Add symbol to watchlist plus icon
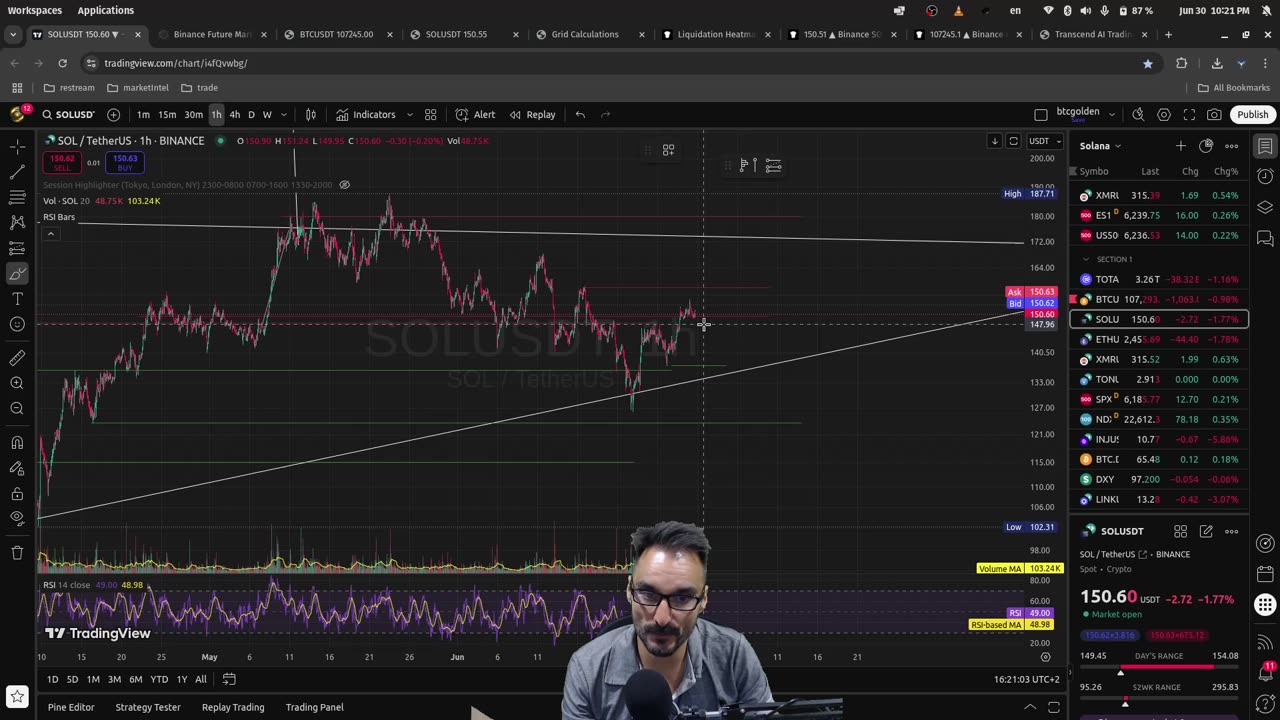Screen dimensions: 1280x720 (1181, 146)
